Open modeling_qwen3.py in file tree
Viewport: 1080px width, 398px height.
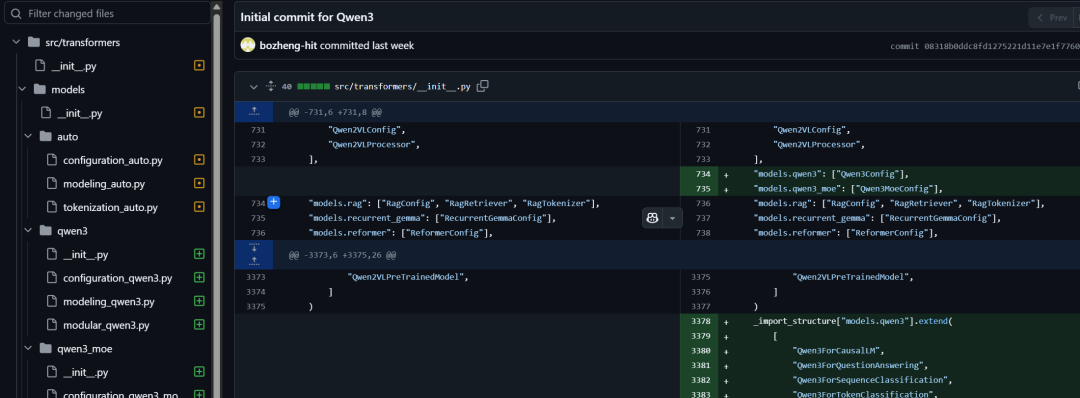(x=109, y=302)
